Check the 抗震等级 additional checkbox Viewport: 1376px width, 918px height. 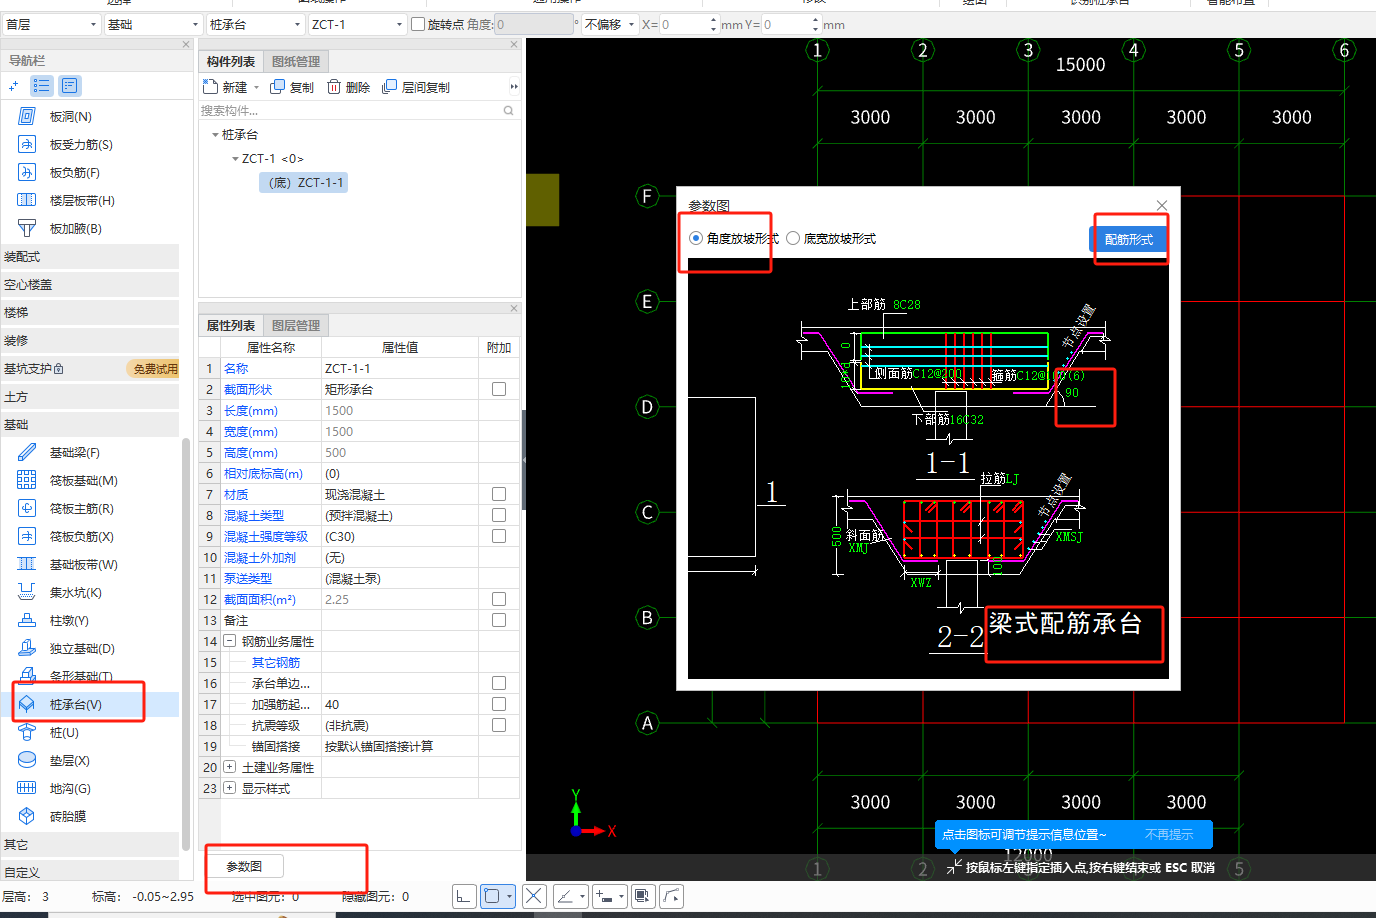[x=499, y=725]
